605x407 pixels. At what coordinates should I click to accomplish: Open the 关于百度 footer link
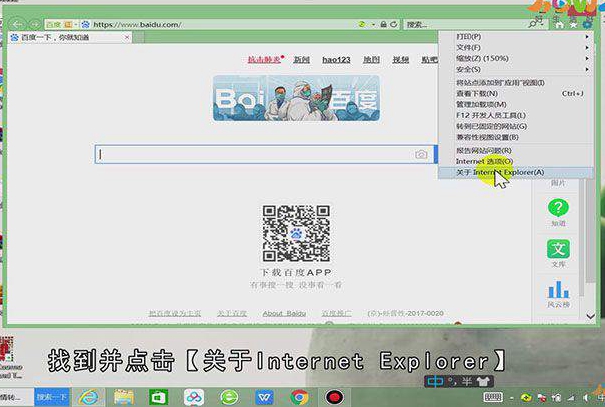pos(232,313)
